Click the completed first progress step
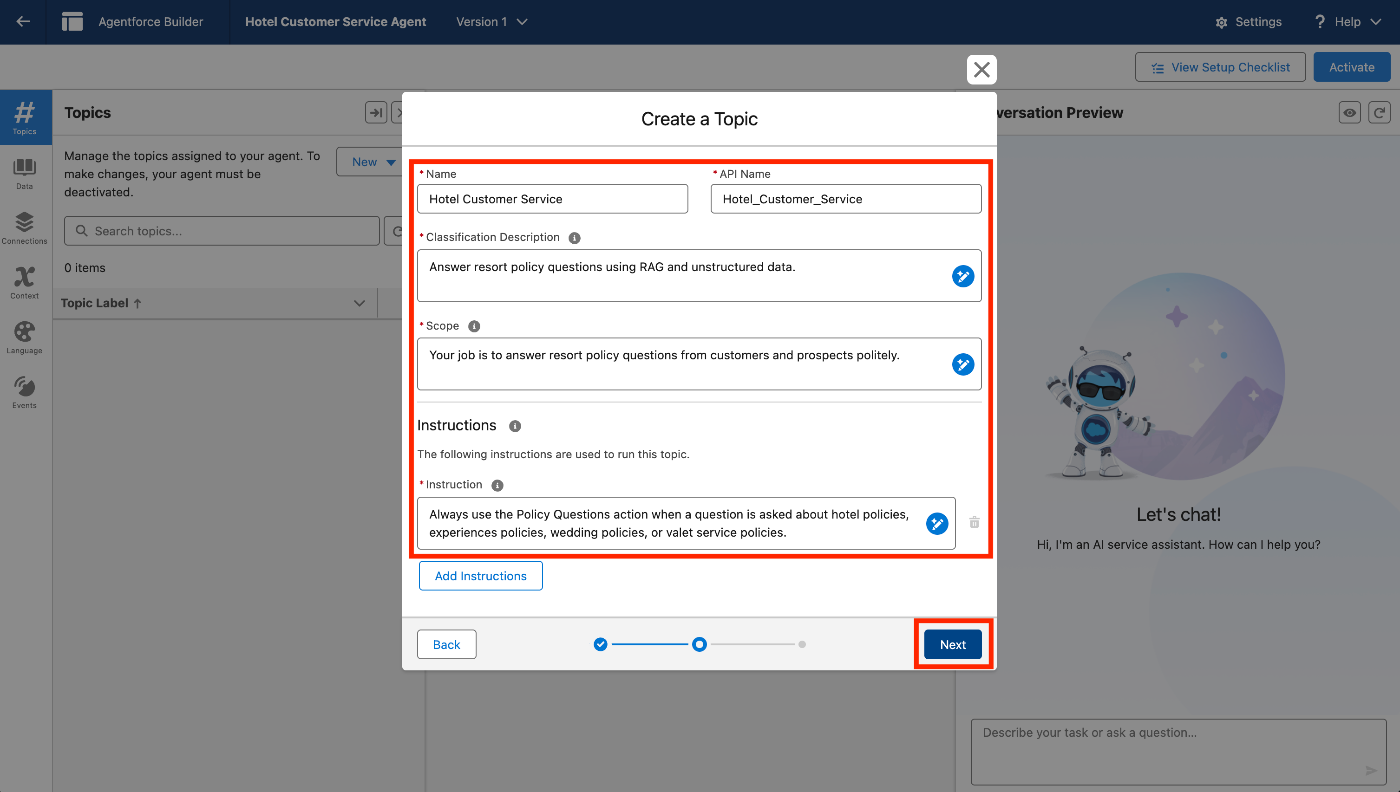The width and height of the screenshot is (1400, 792). click(x=600, y=645)
